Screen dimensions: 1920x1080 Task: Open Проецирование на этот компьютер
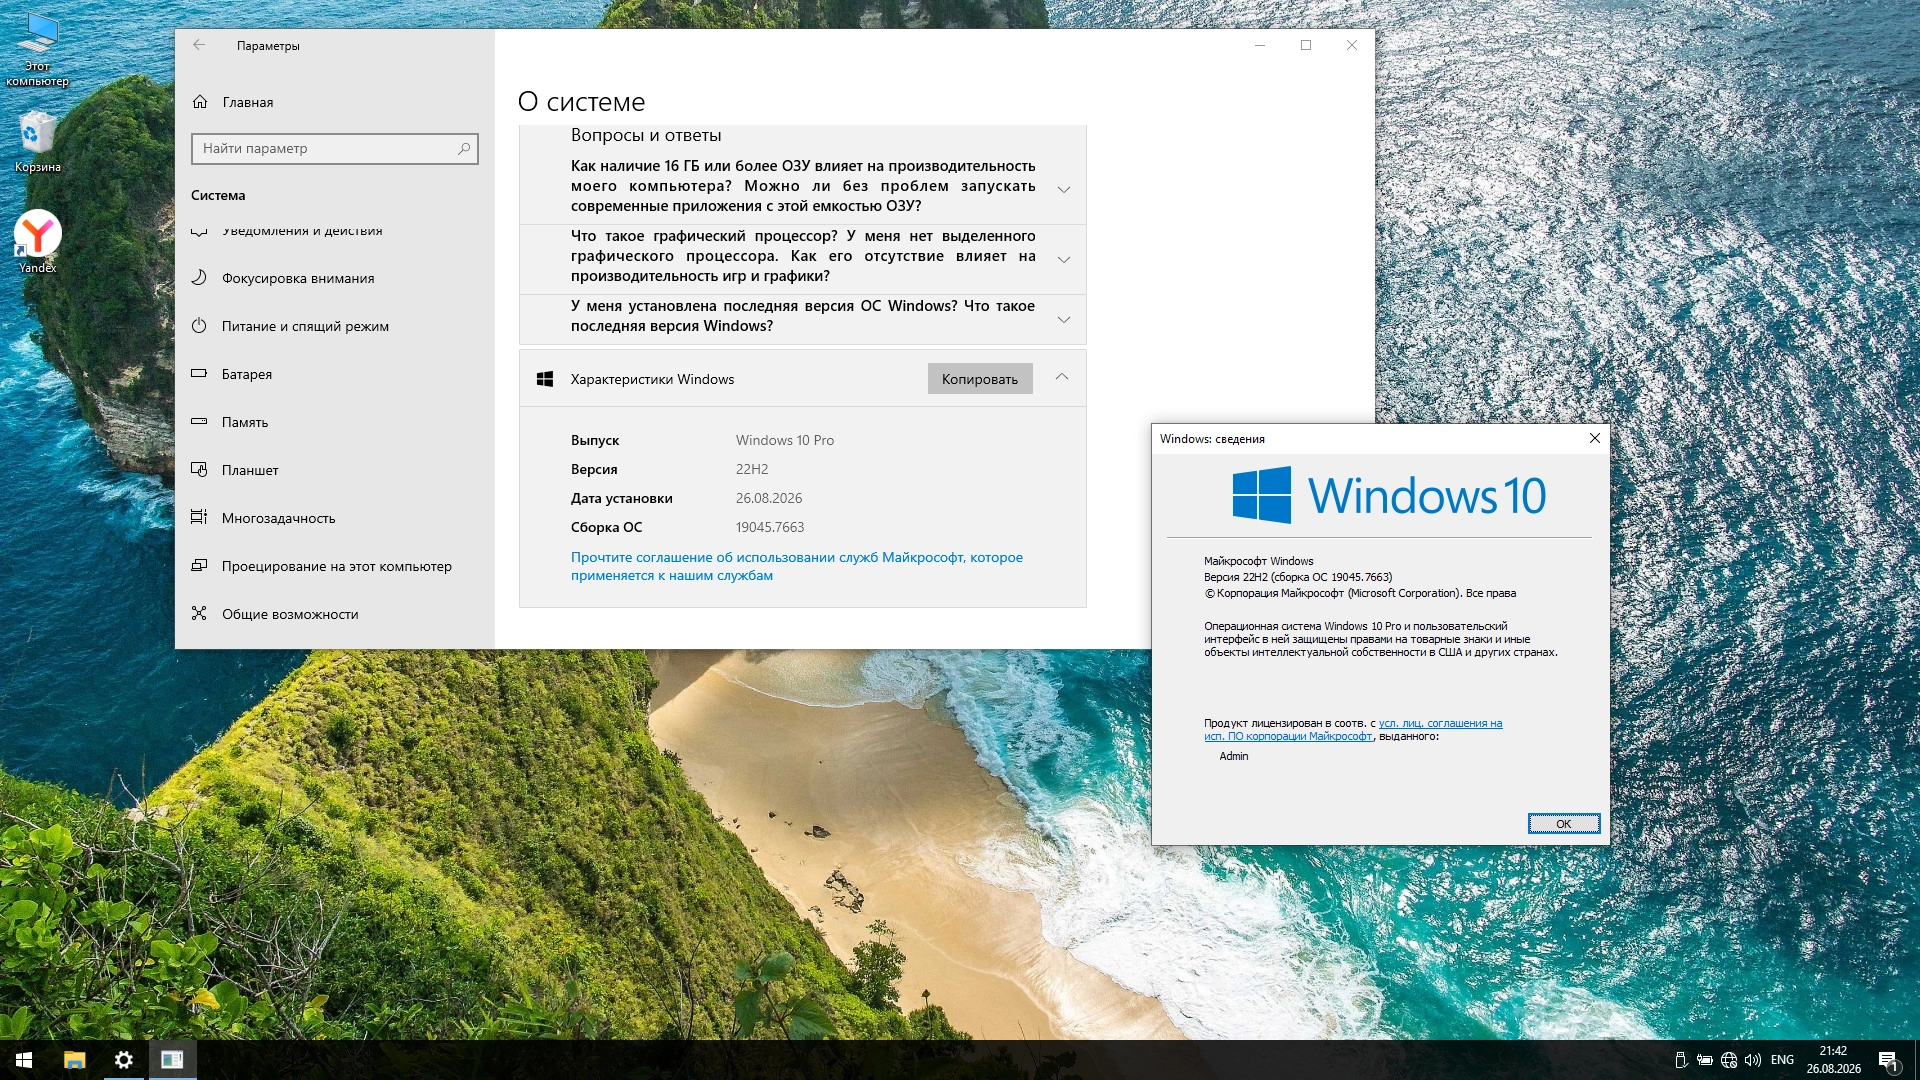336,566
